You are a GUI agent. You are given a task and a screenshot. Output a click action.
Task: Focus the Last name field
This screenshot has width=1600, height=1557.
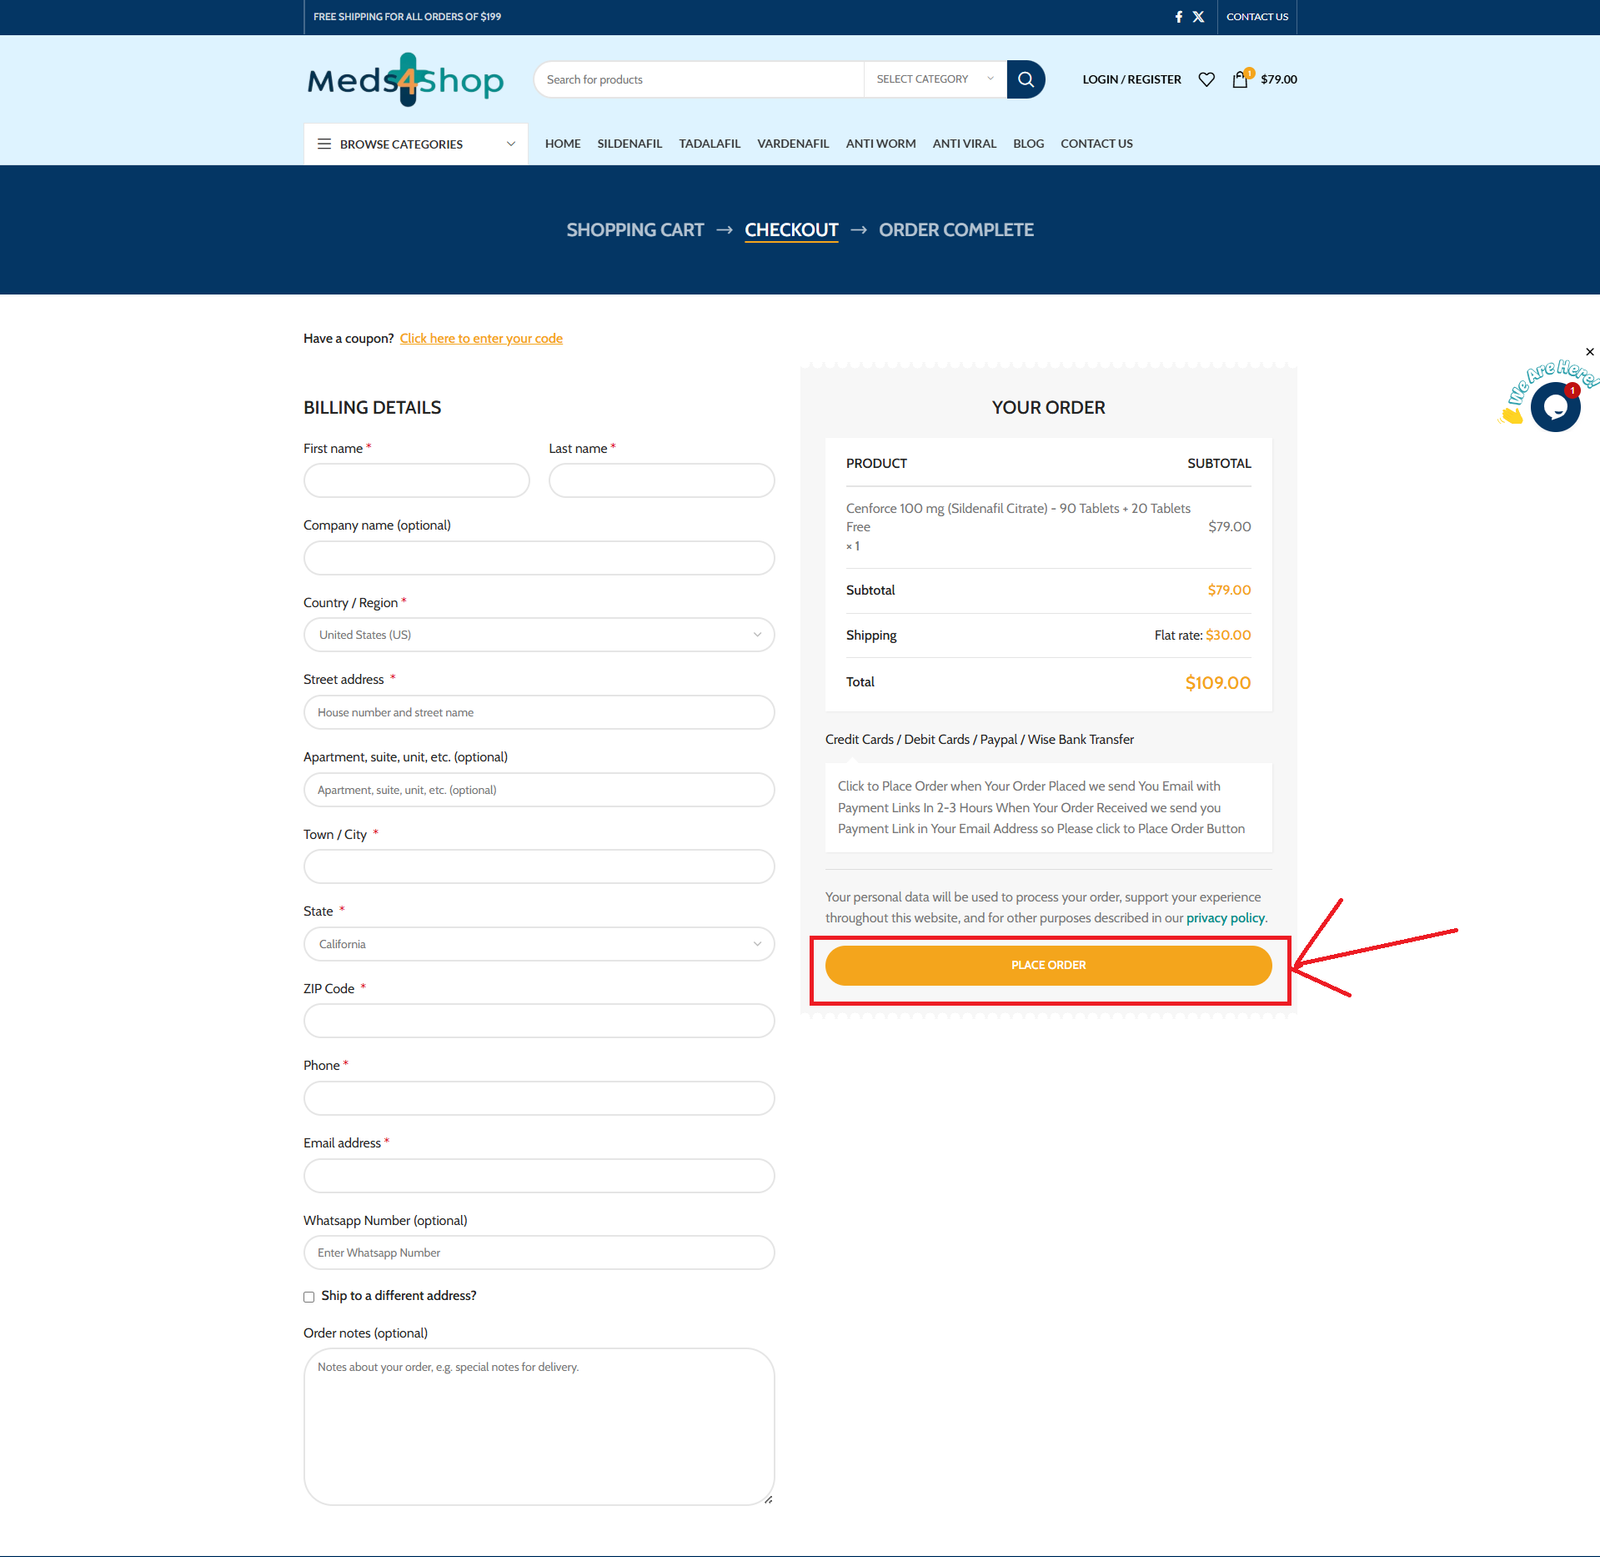[x=662, y=480]
